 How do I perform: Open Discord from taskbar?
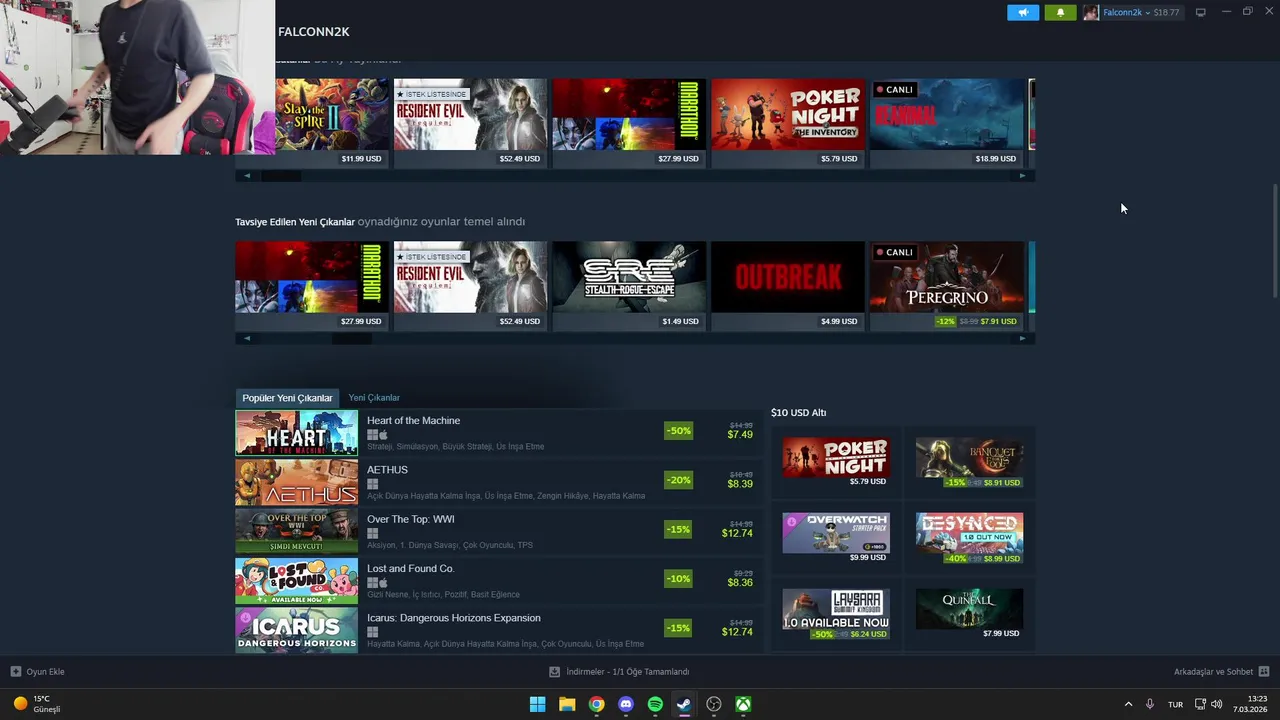pos(626,704)
